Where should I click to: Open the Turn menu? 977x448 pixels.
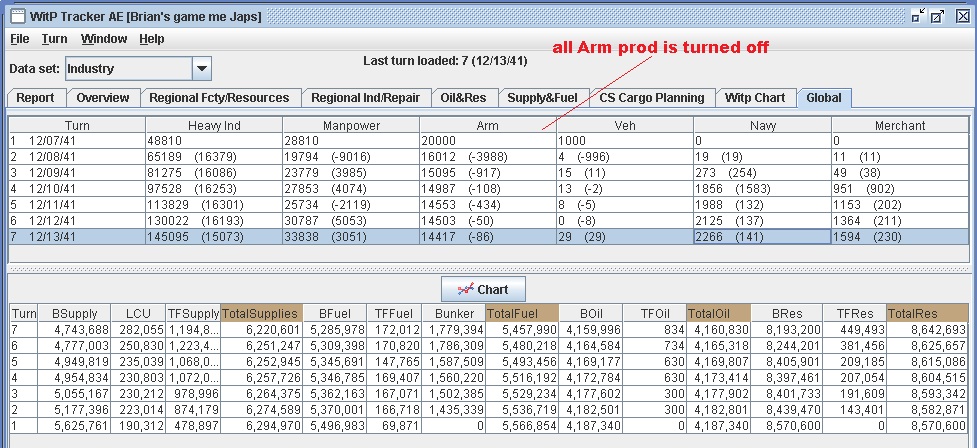[55, 39]
